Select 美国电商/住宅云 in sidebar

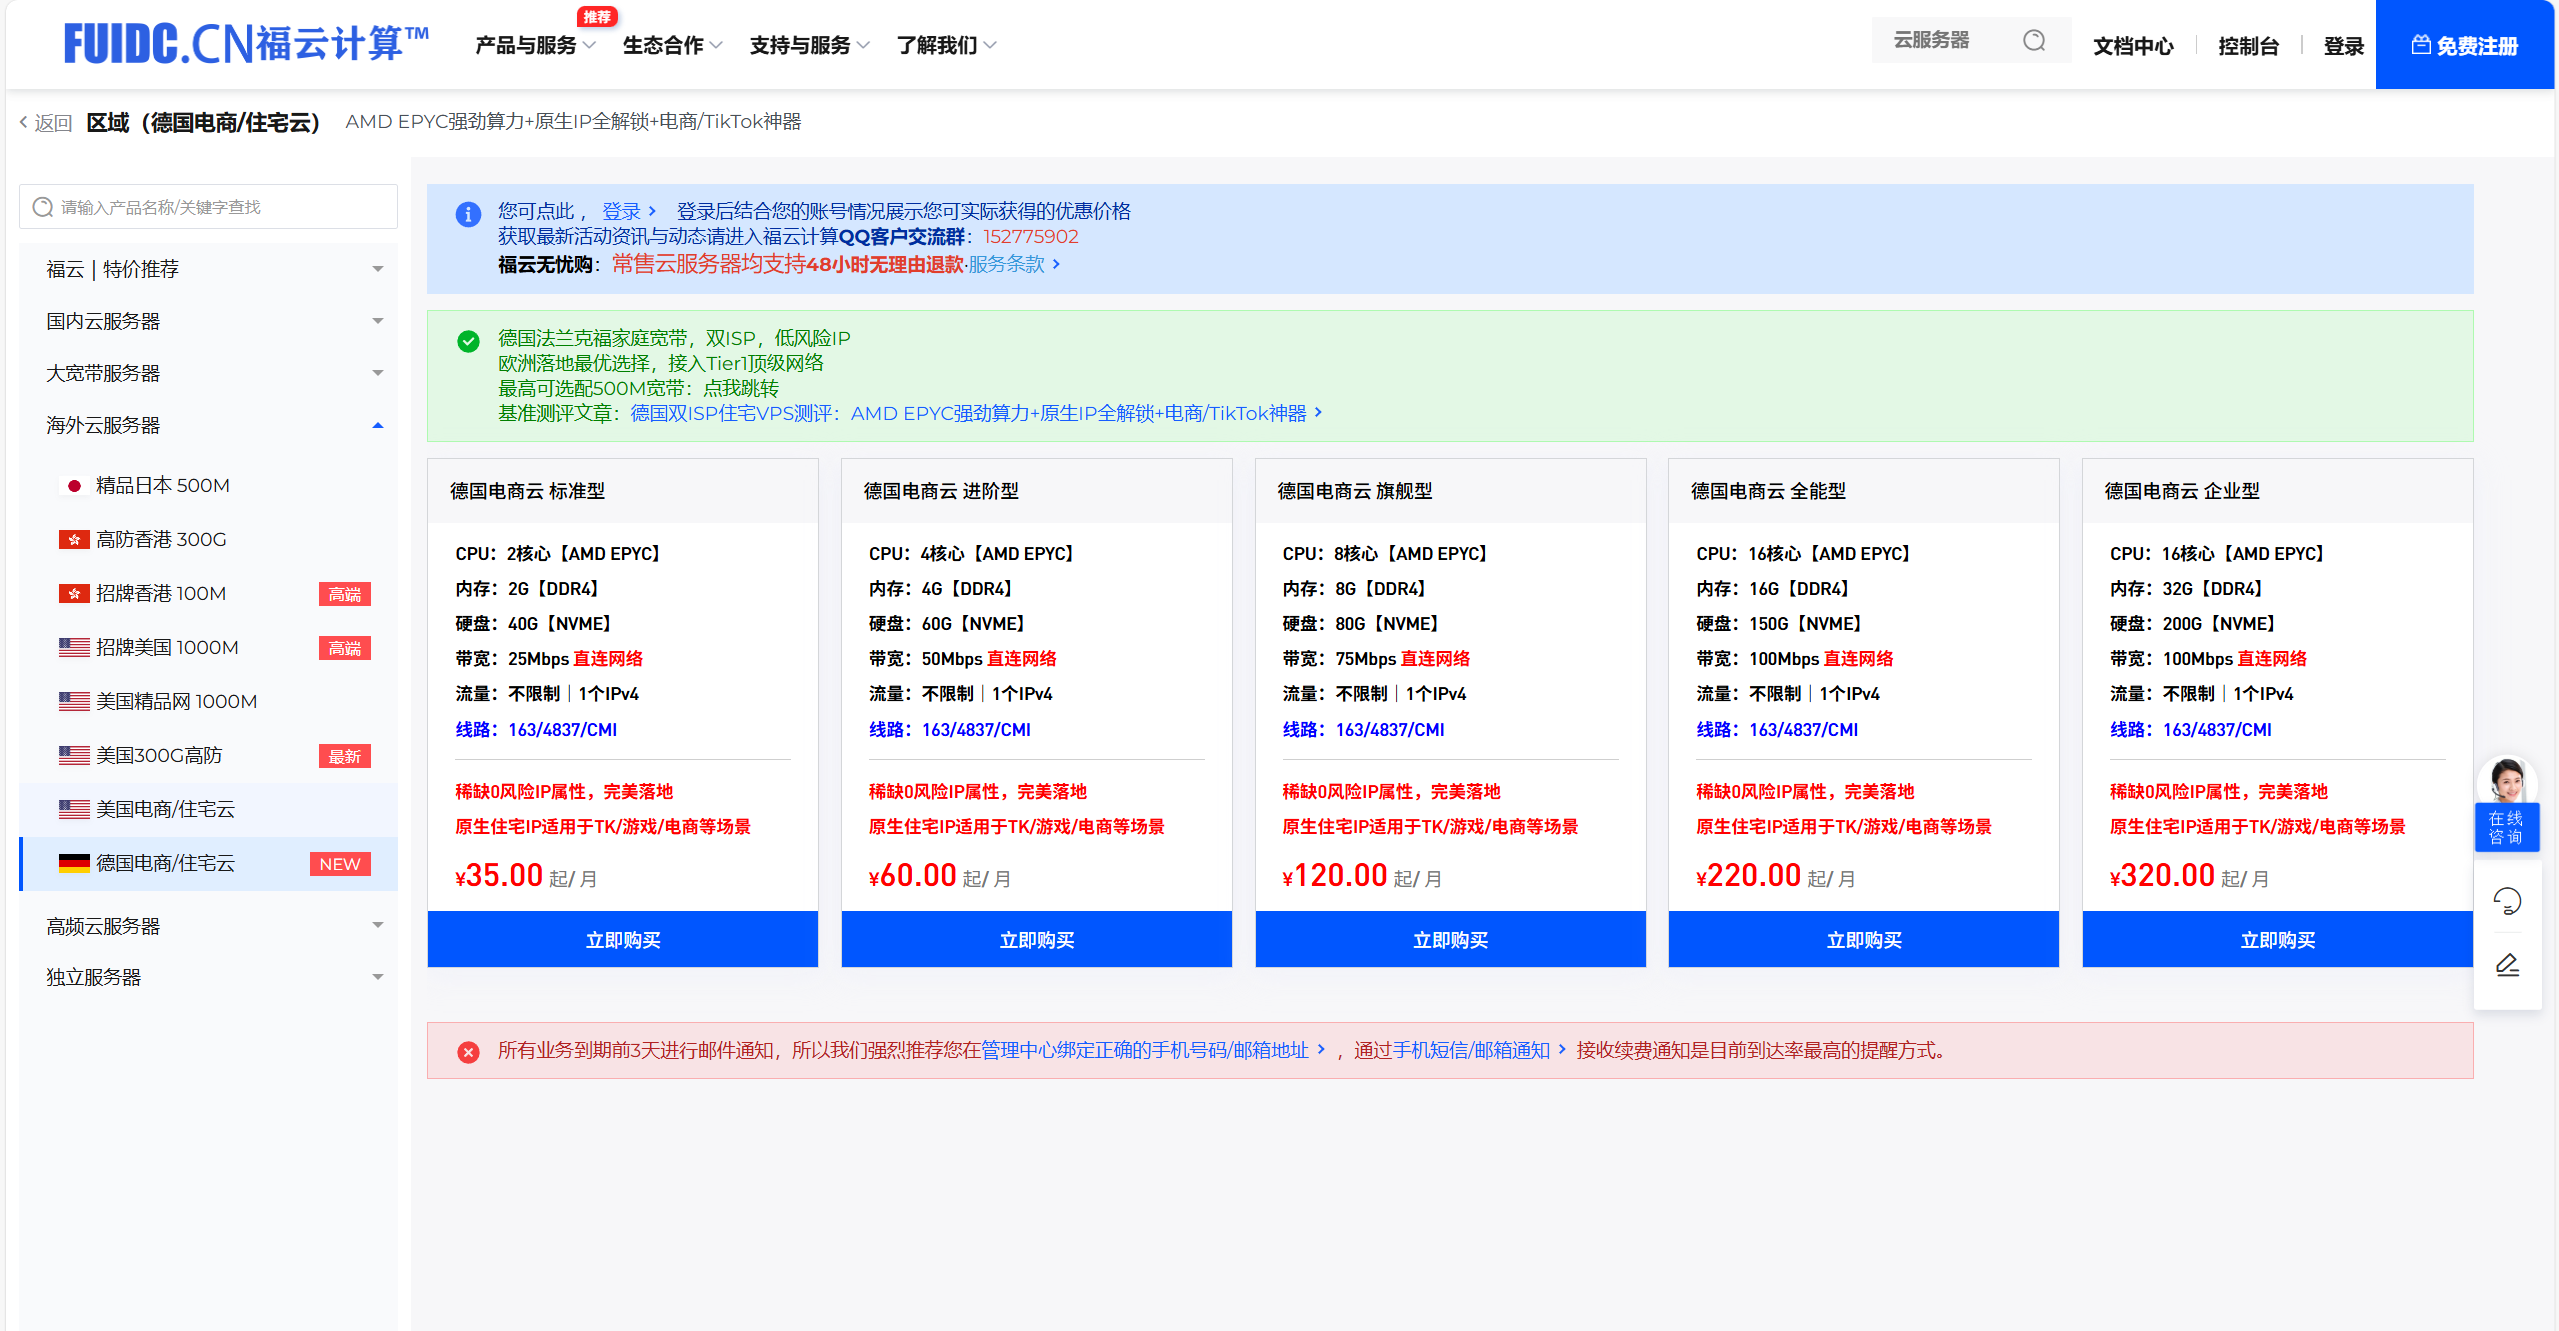pyautogui.click(x=165, y=809)
